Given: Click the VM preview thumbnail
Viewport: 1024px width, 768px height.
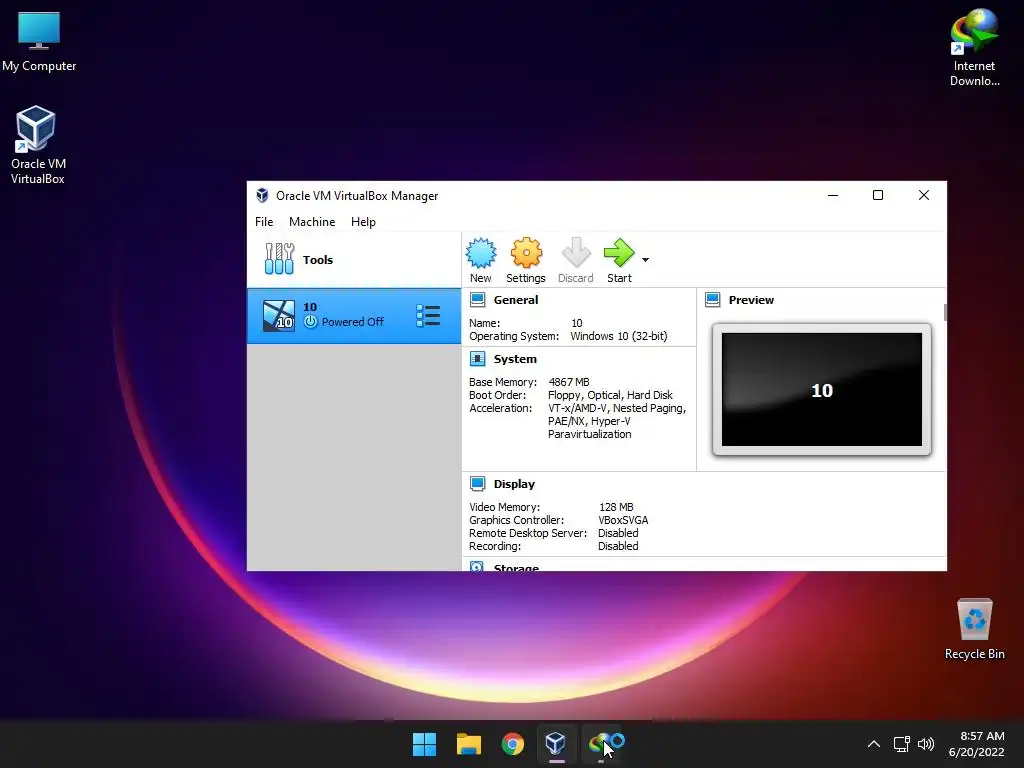Looking at the screenshot, I should coord(822,389).
